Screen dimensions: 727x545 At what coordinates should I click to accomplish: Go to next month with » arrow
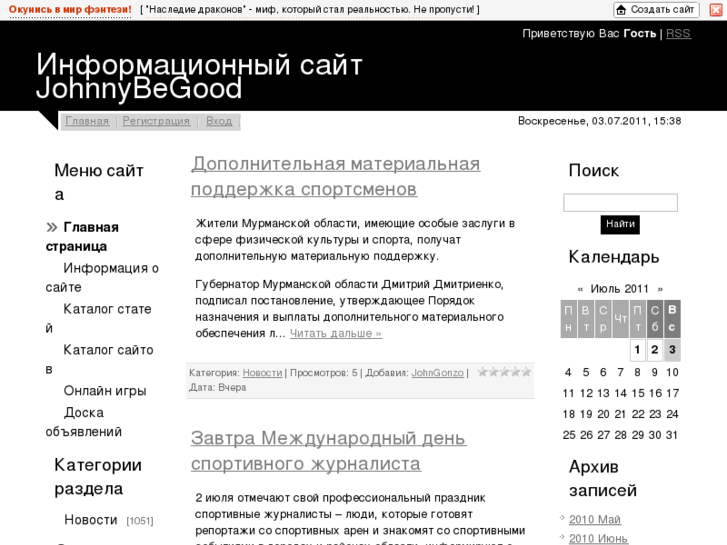pos(660,289)
